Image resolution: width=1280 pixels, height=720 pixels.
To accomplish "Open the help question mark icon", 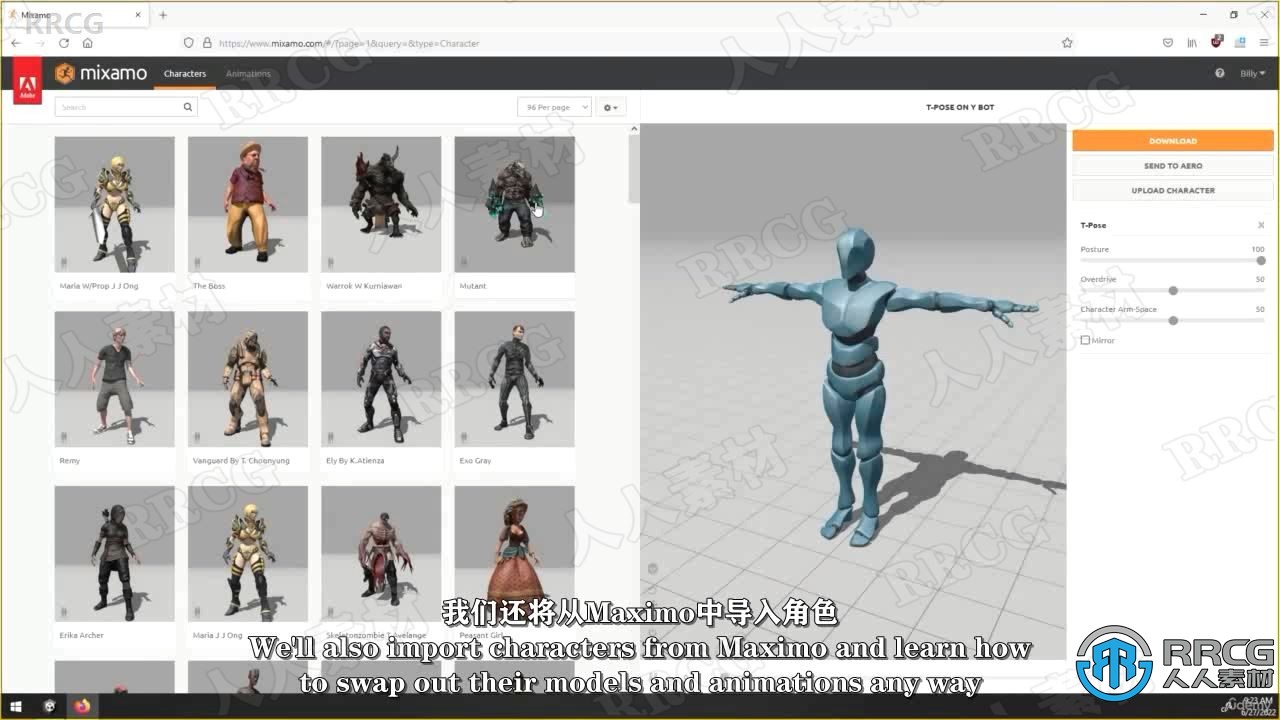I will click(1220, 73).
